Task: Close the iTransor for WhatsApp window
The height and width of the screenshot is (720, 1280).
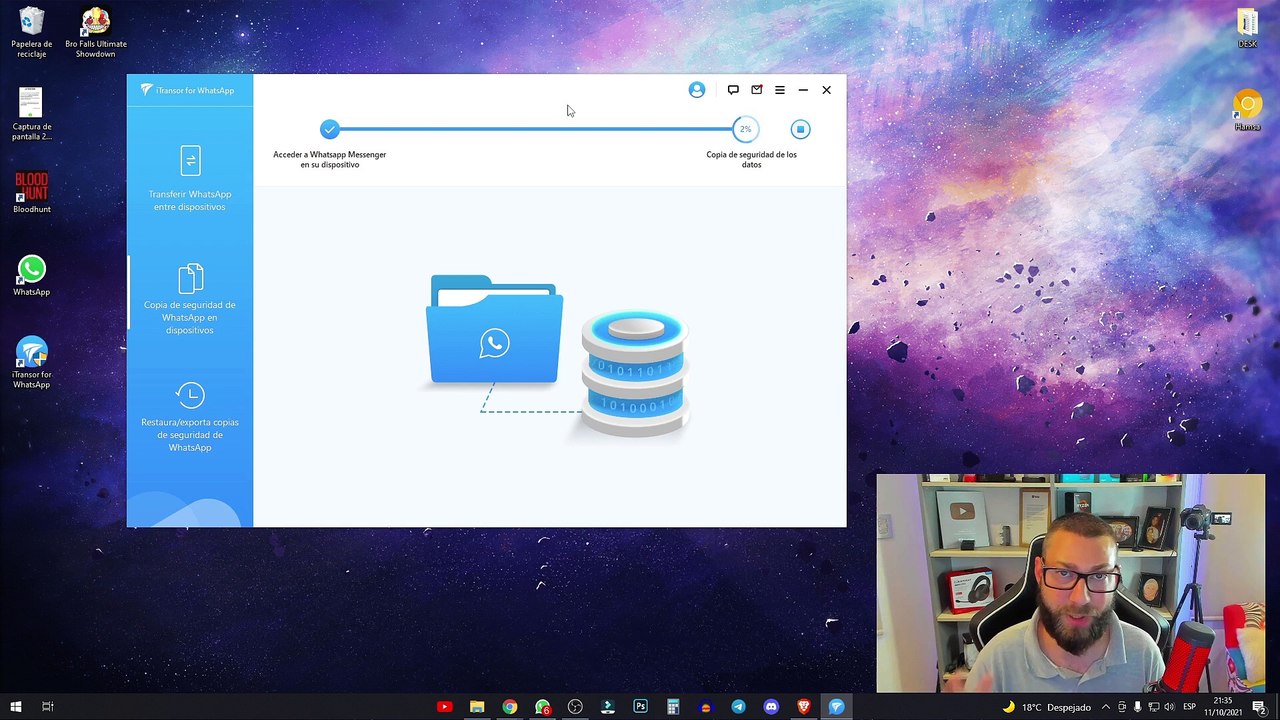Action: pos(827,90)
